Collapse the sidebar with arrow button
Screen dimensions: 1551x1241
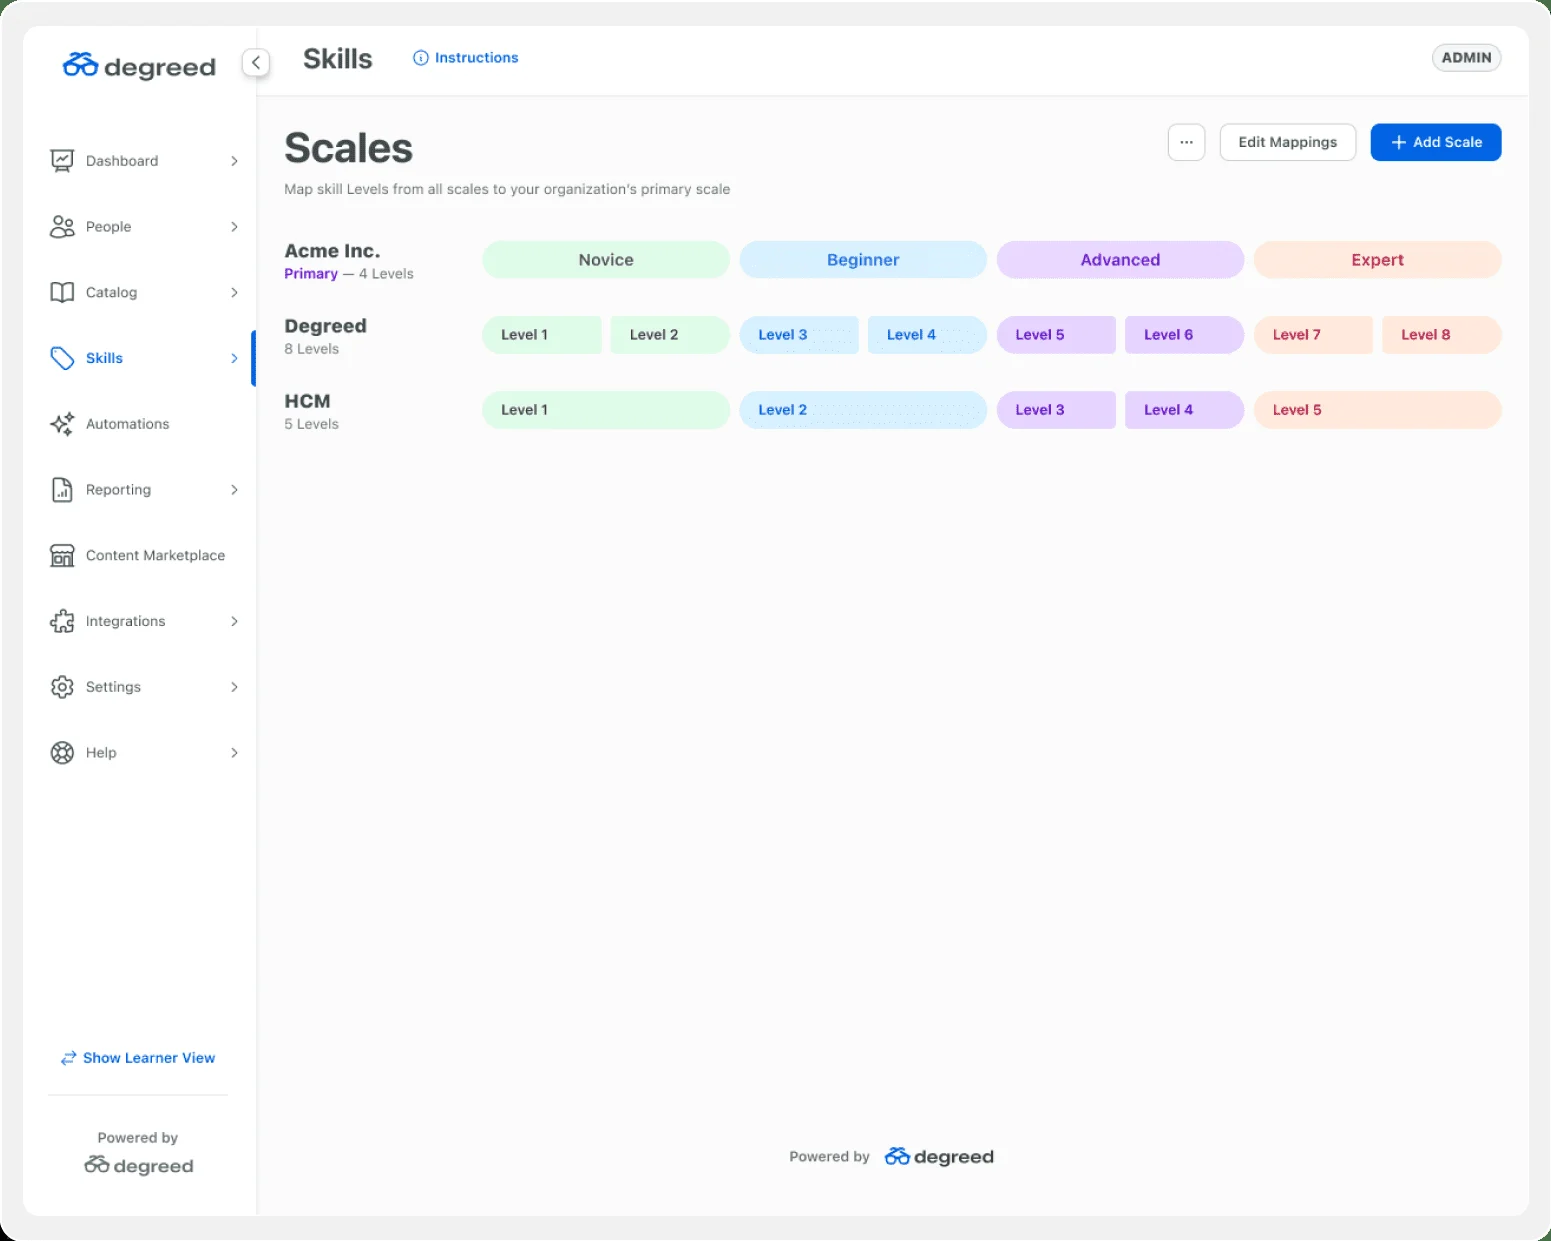click(256, 62)
